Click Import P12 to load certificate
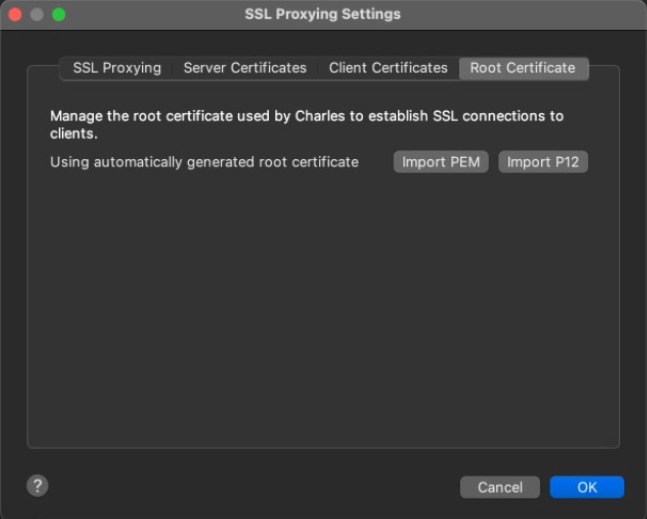The image size is (647, 519). [x=543, y=162]
